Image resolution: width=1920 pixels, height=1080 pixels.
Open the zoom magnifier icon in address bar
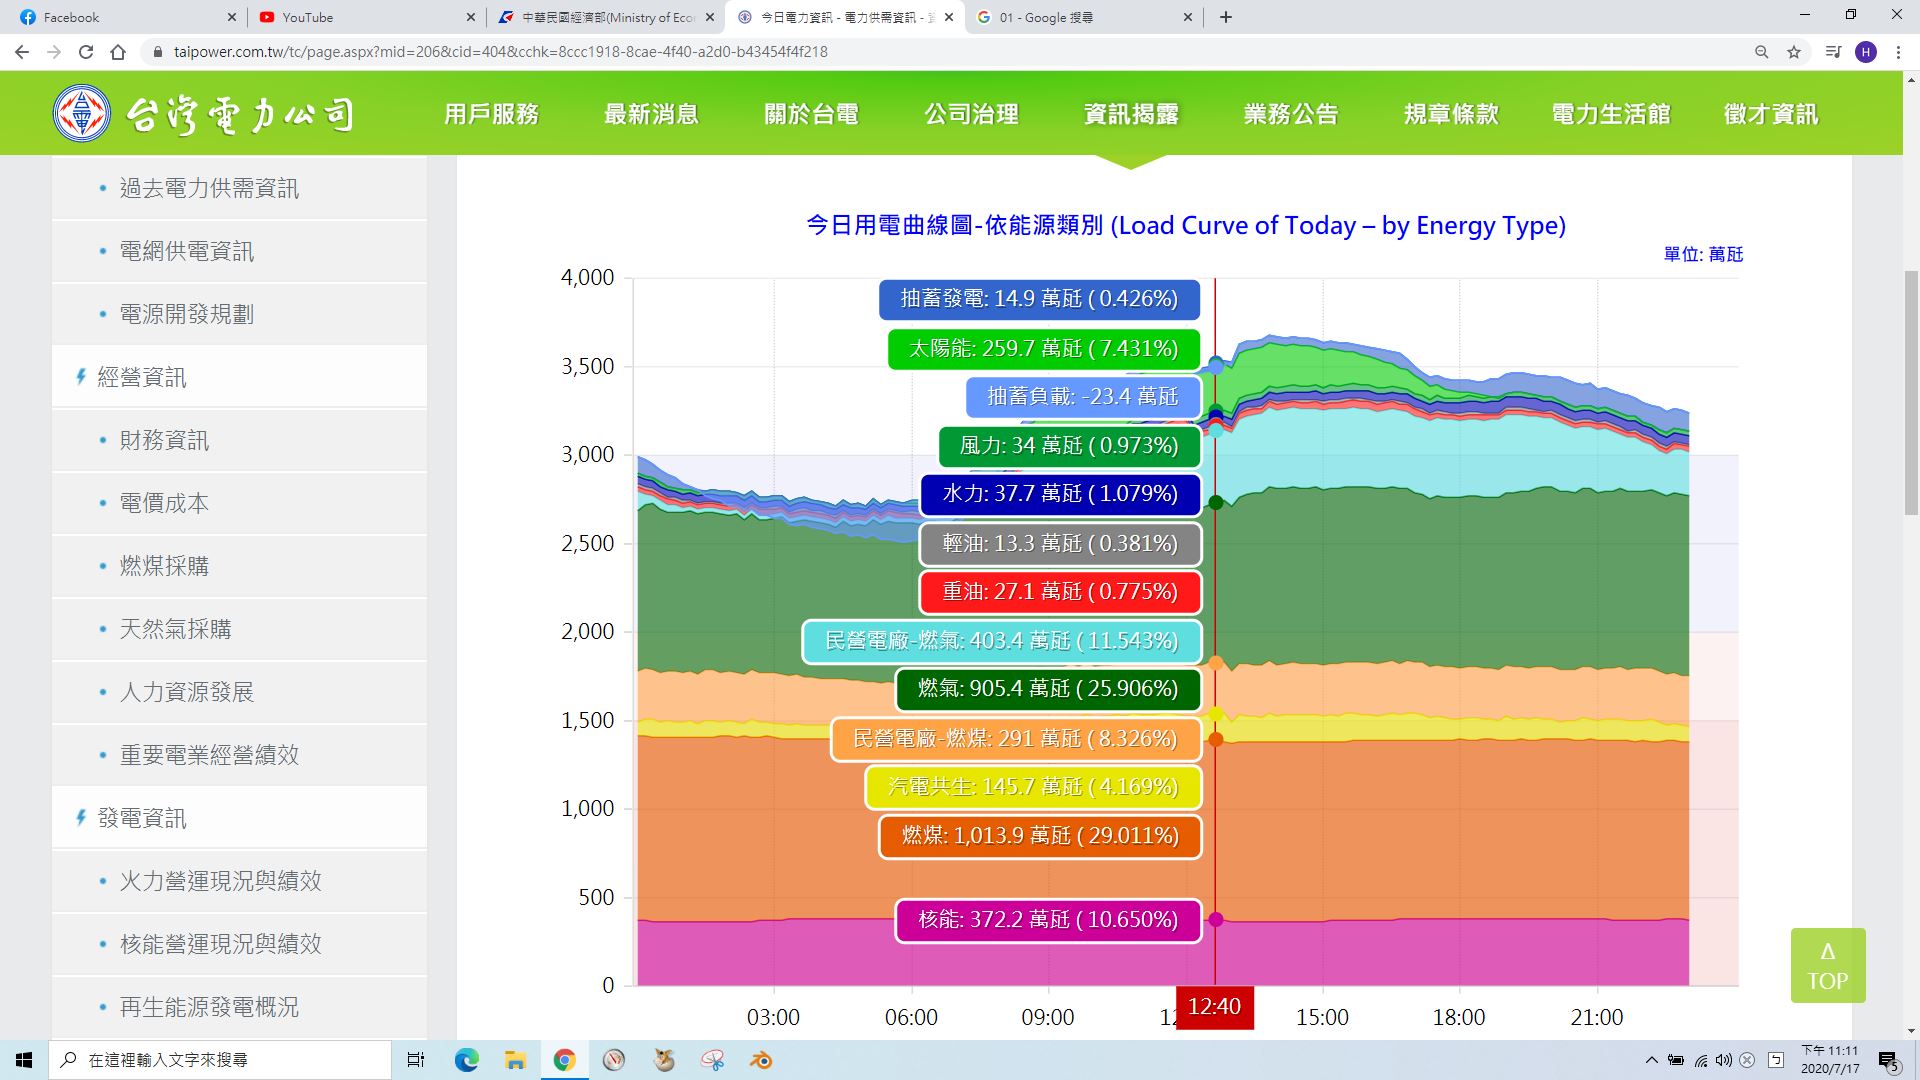click(1762, 52)
